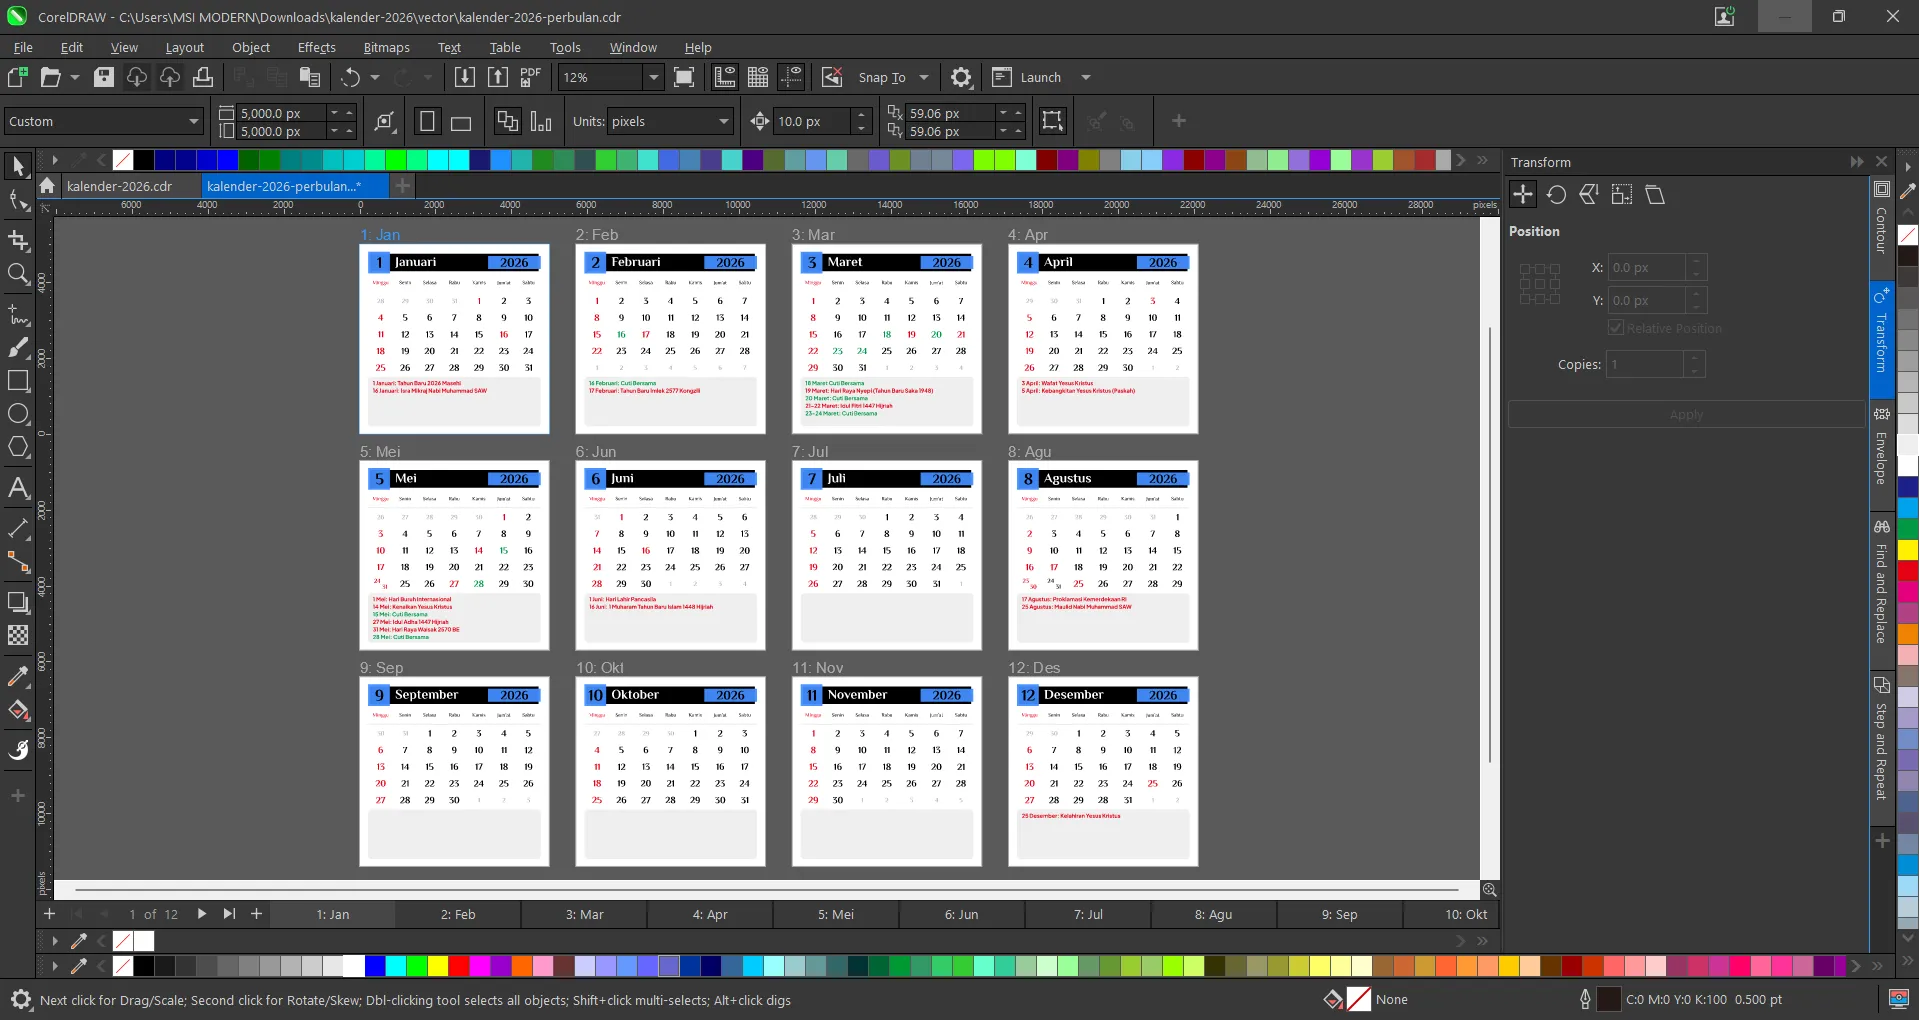Expand the Custom page size dropdown
This screenshot has width=1919, height=1020.
pyautogui.click(x=193, y=122)
